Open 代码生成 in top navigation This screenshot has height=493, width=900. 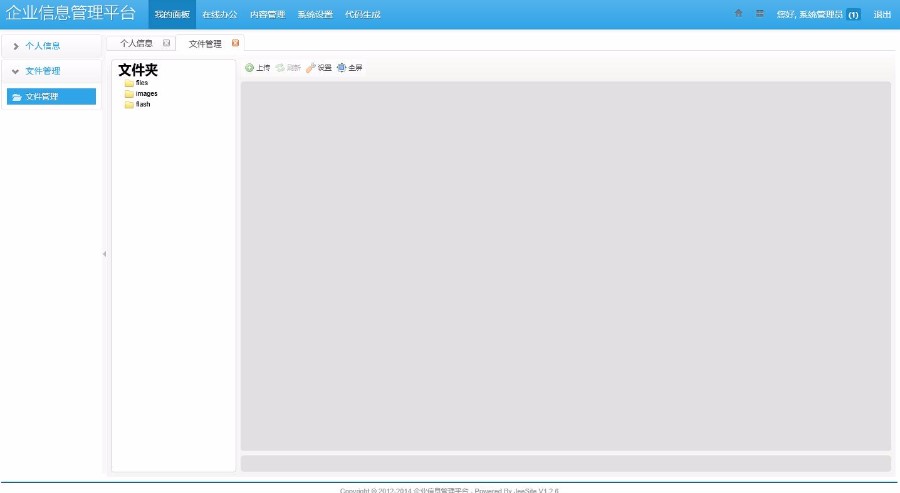(x=363, y=14)
